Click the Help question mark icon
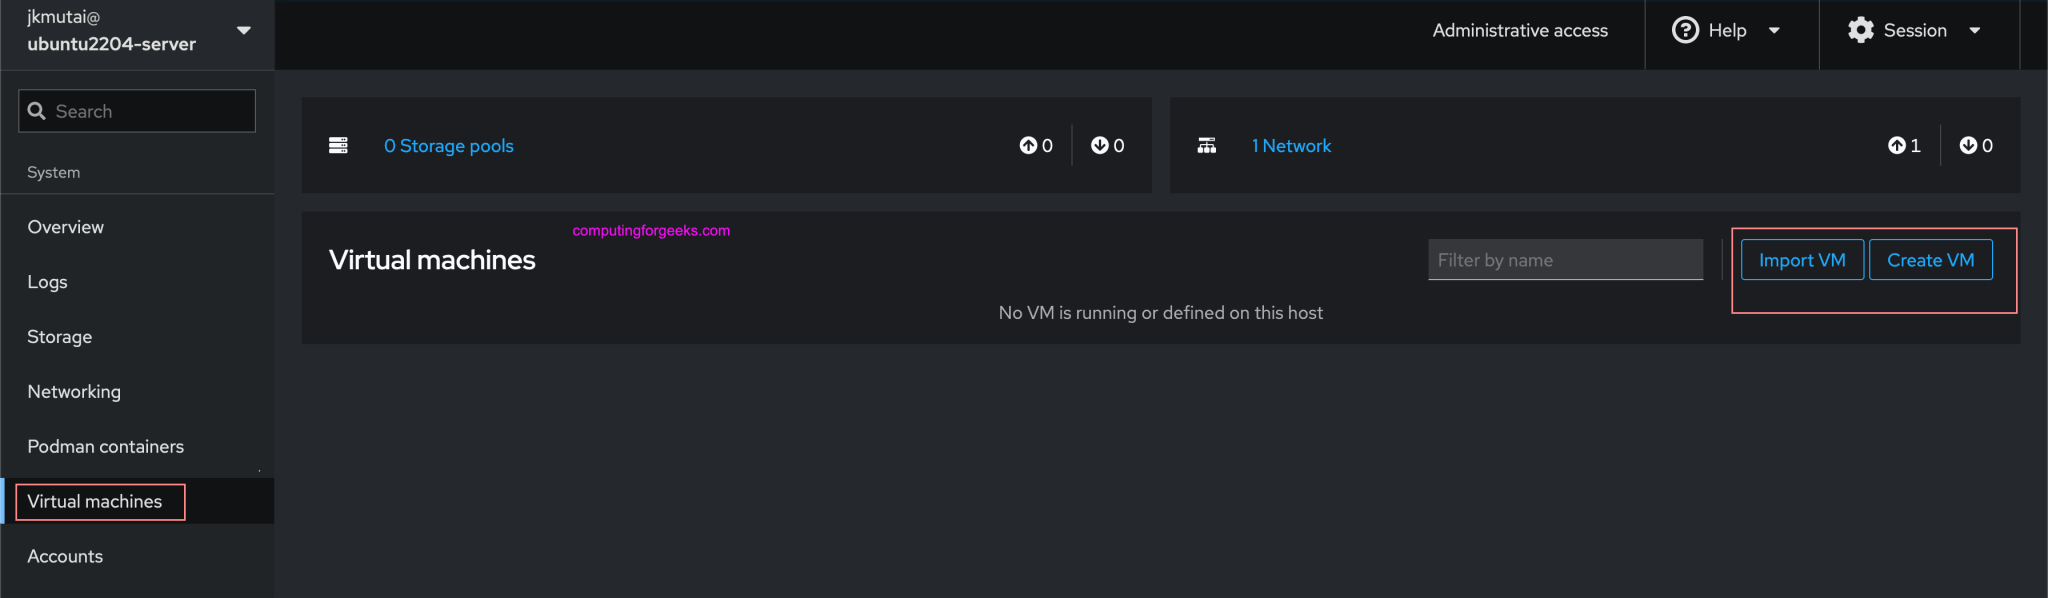Viewport: 2048px width, 598px height. [1685, 31]
